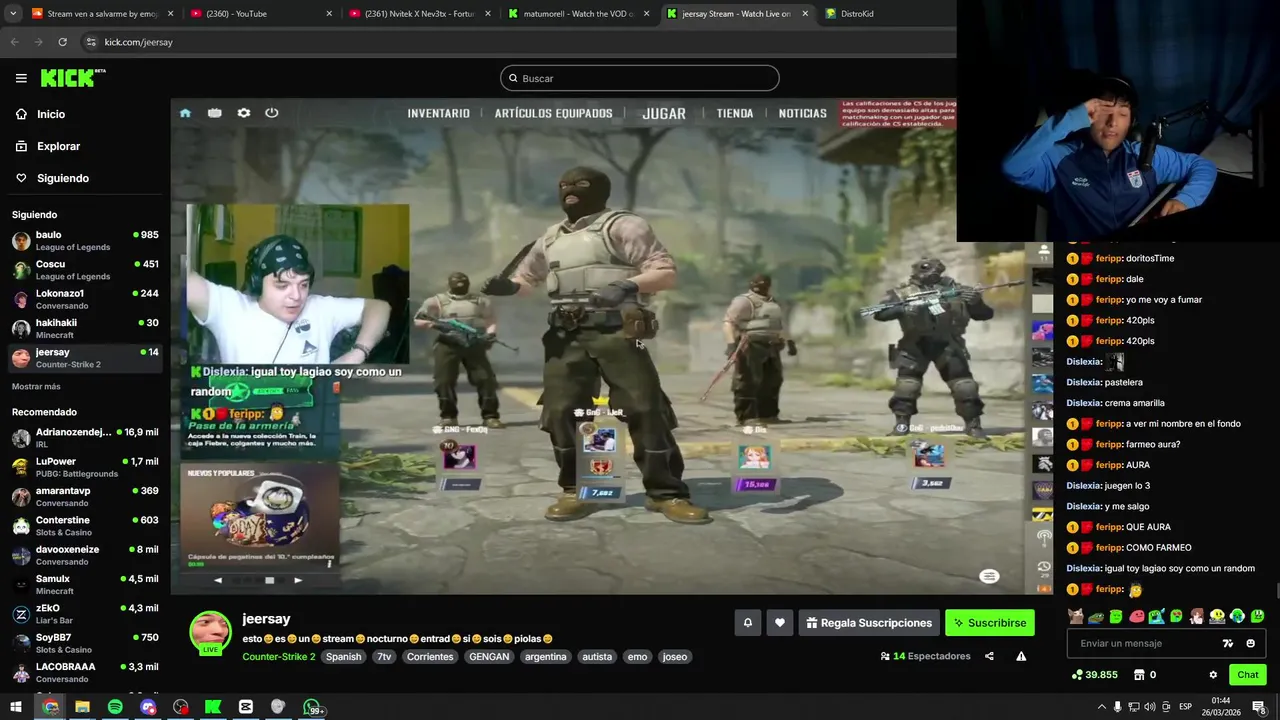
Task: Click the Suscribirse button
Action: point(990,623)
